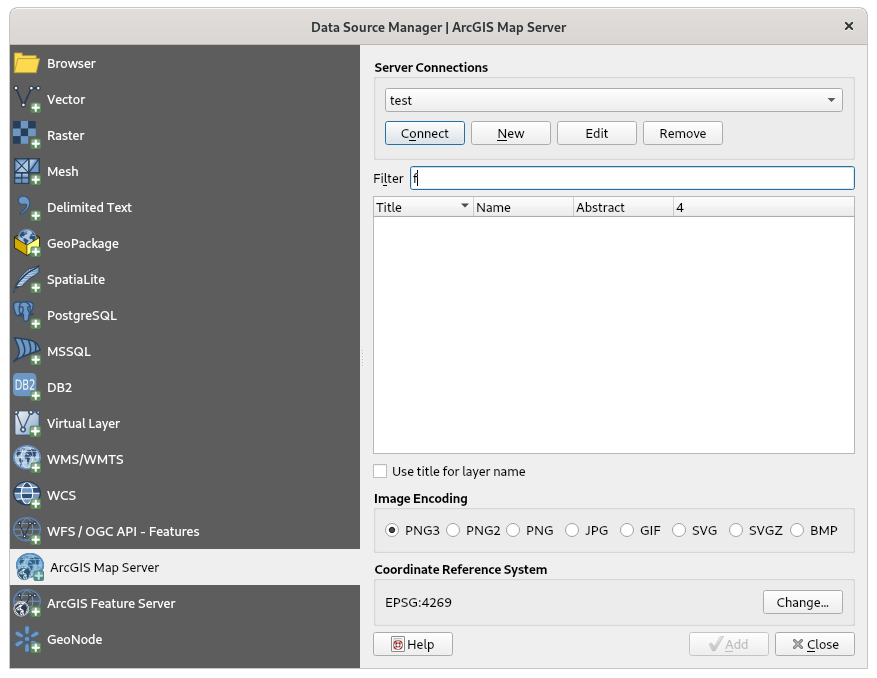Open the Virtual Layer icon

click(26, 423)
